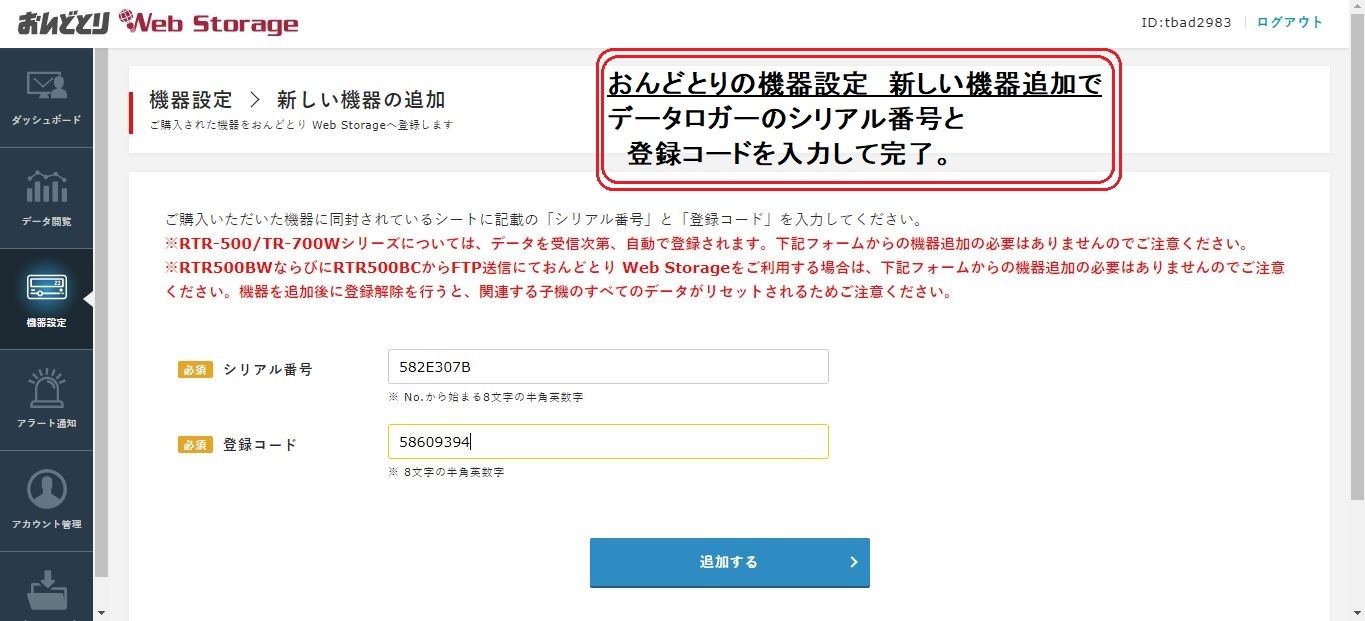Screen dimensions: 1365x621
Task: Select the アカウント管理 person icon
Action: (x=46, y=489)
